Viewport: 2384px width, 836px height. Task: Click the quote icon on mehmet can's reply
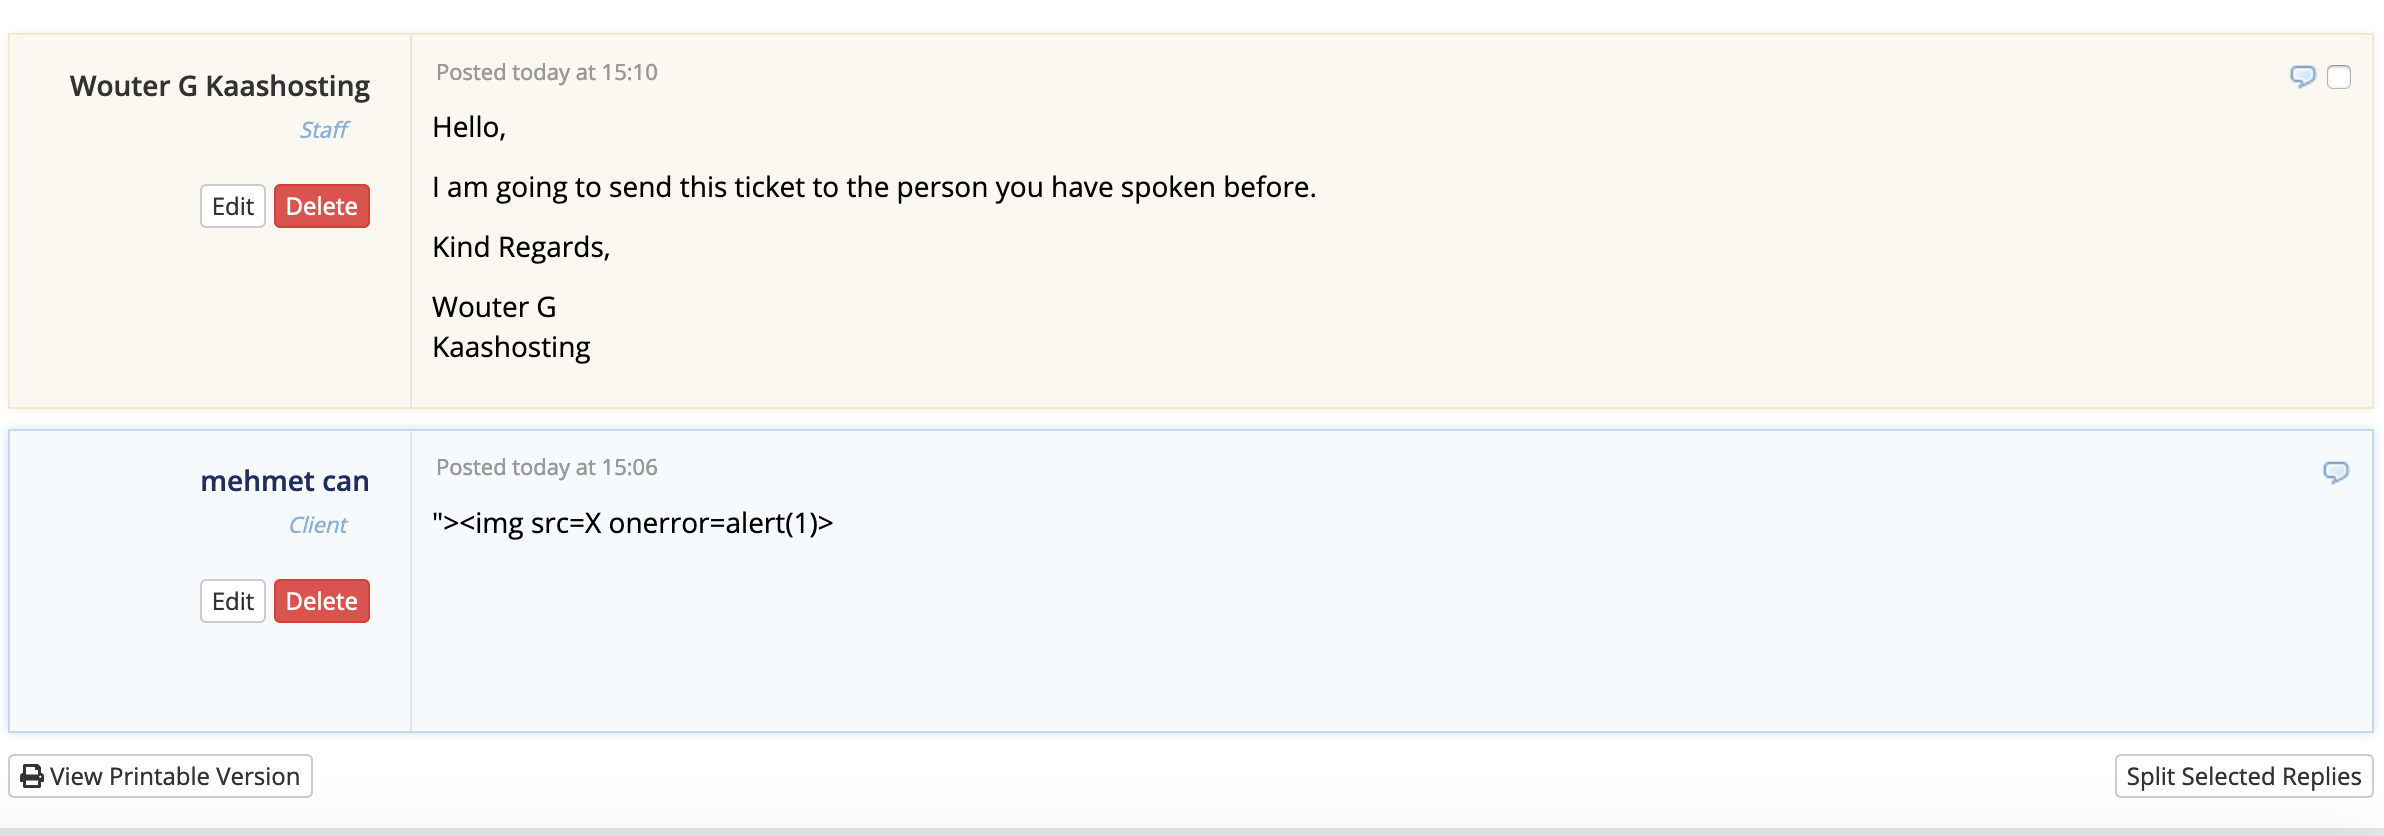(x=2335, y=472)
